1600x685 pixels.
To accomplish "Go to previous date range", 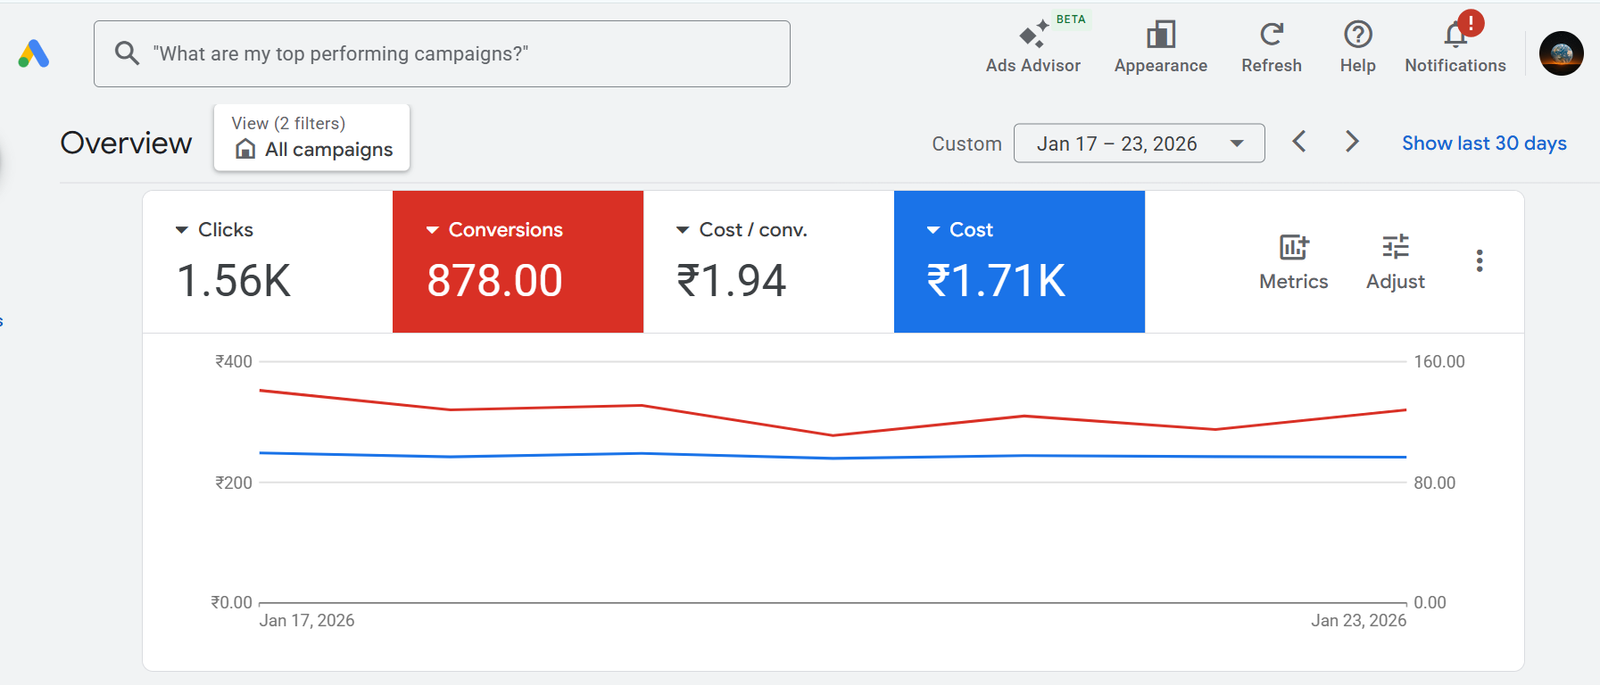I will [x=1299, y=142].
